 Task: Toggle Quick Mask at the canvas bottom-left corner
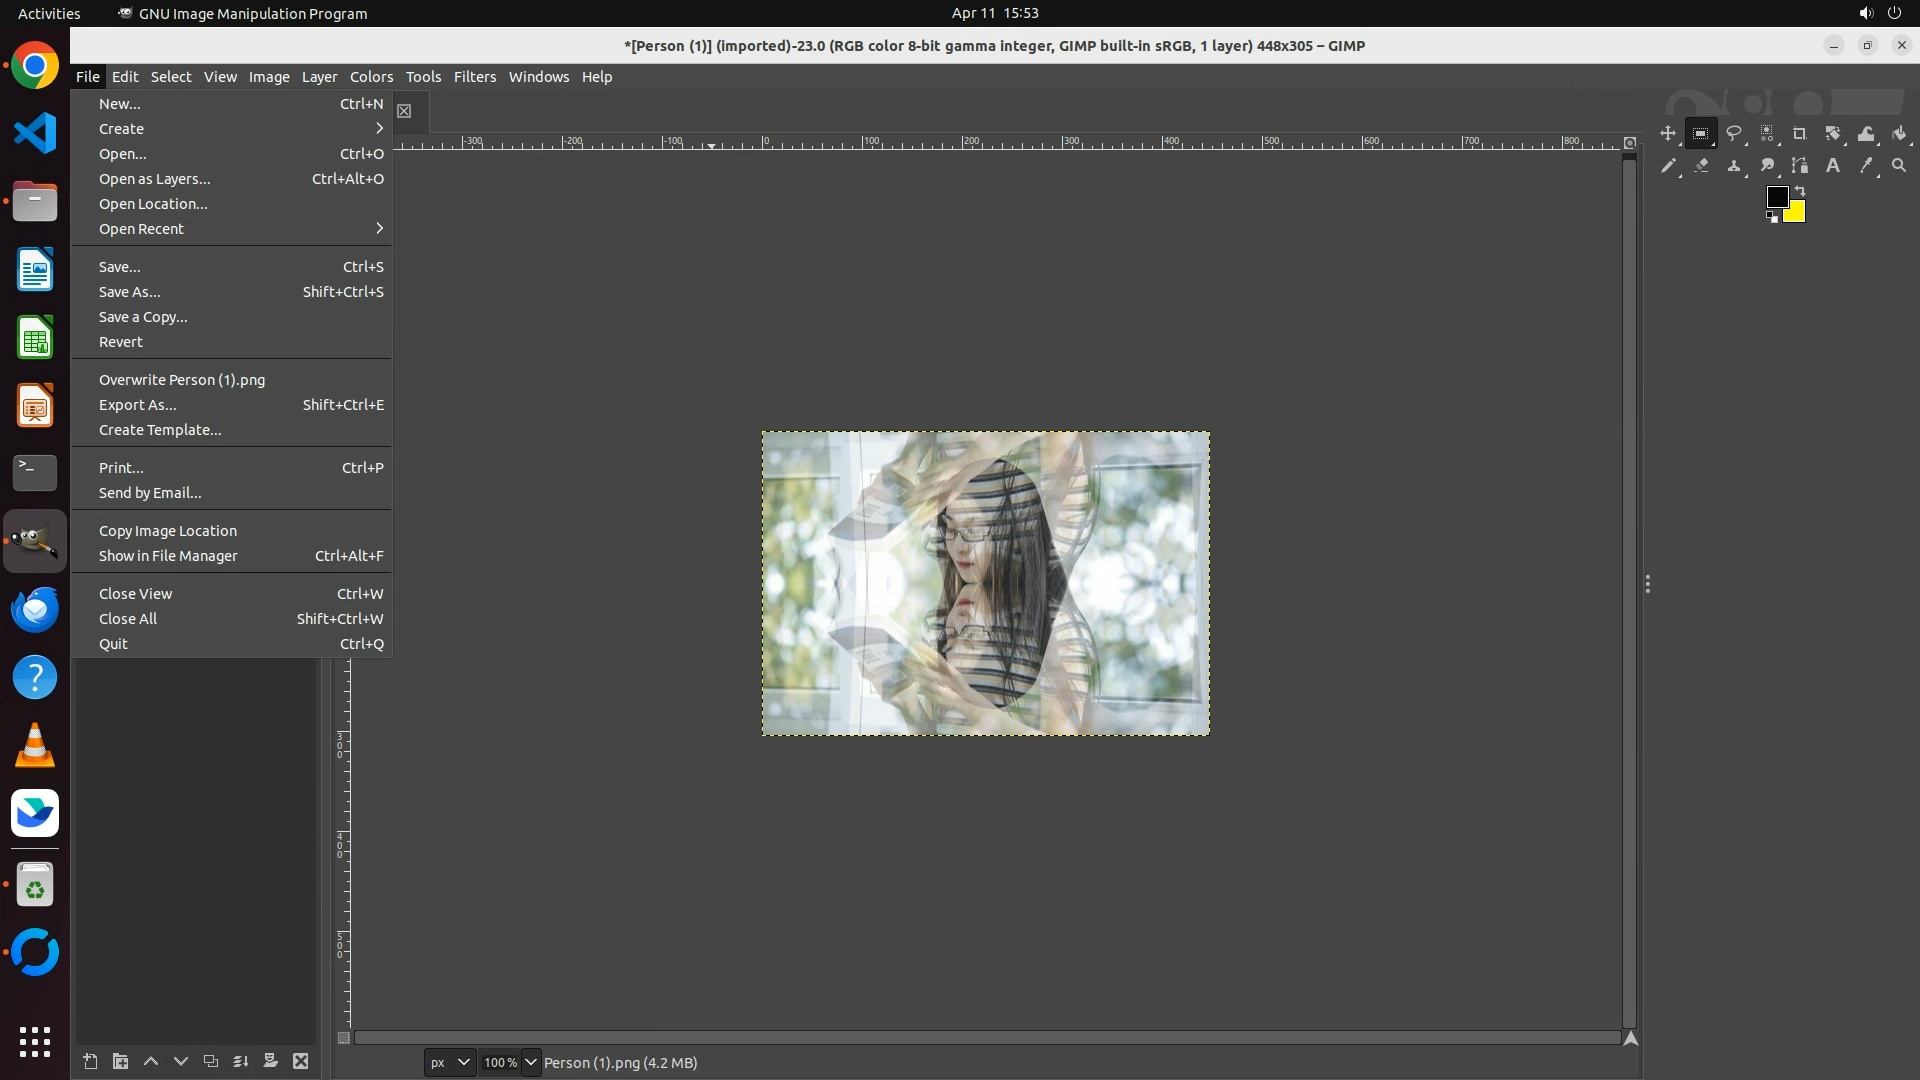click(344, 1038)
